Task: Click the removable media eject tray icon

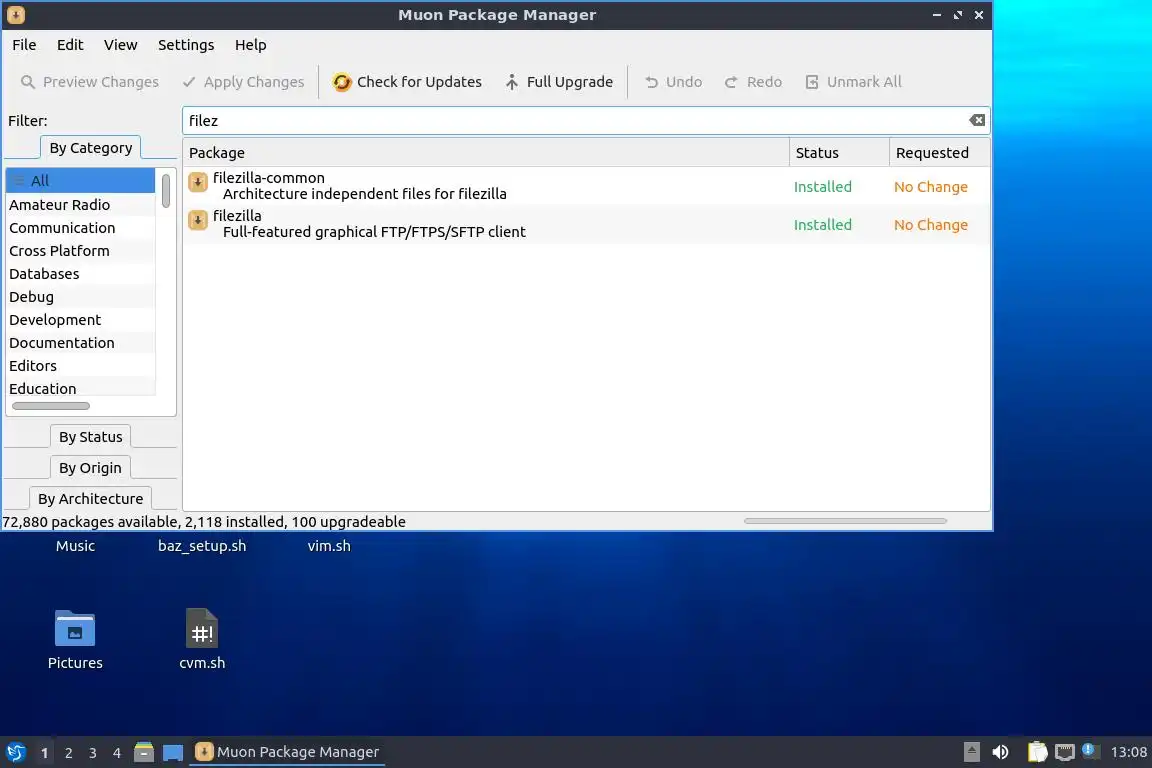Action: [x=971, y=752]
